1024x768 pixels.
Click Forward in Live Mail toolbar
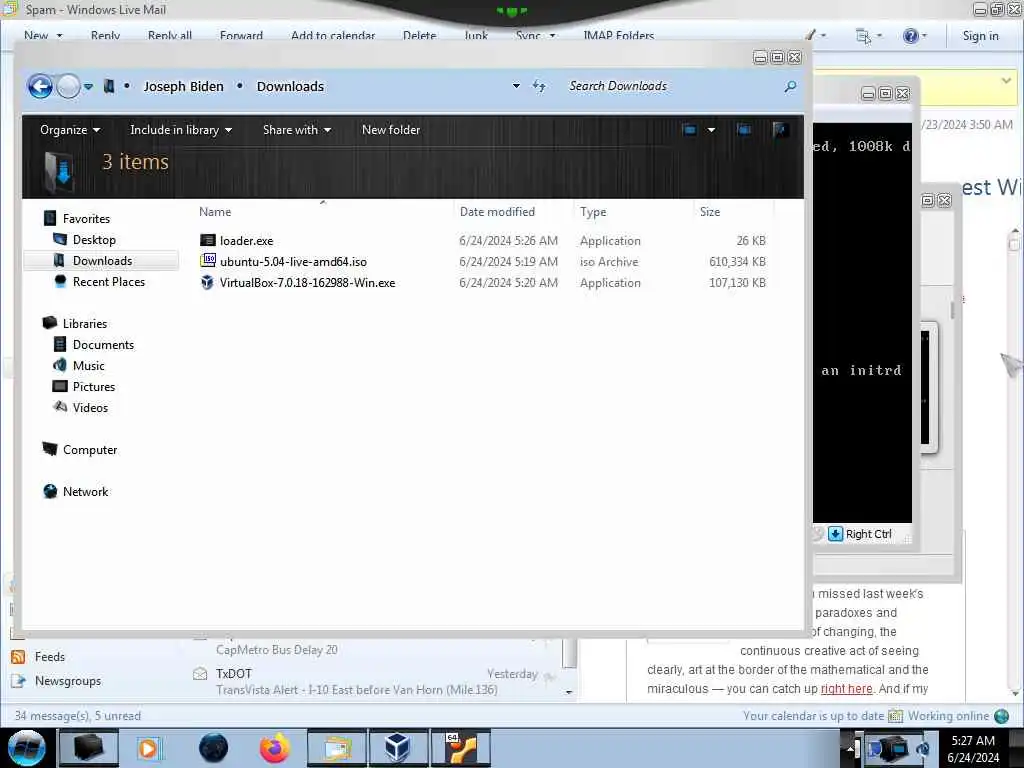(241, 35)
